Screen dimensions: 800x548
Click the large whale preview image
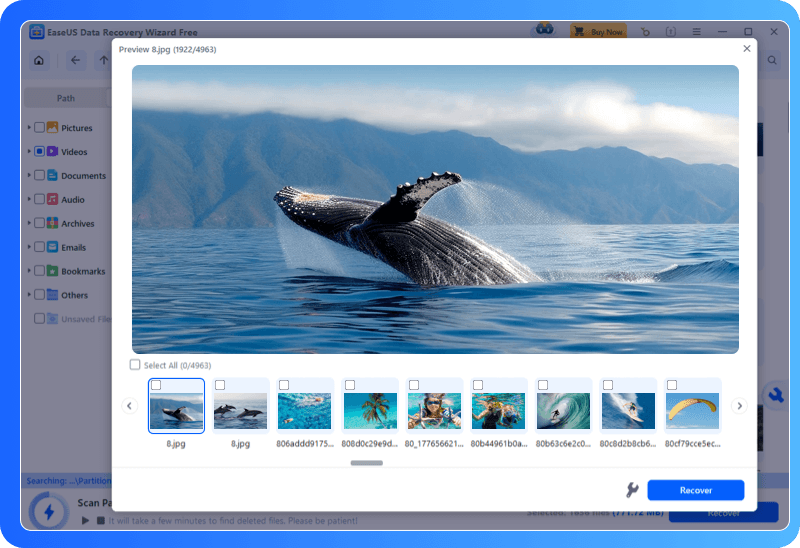click(435, 209)
